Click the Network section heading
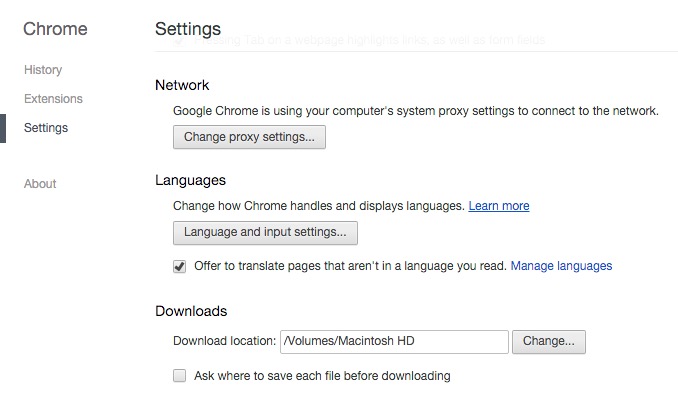 tap(182, 85)
